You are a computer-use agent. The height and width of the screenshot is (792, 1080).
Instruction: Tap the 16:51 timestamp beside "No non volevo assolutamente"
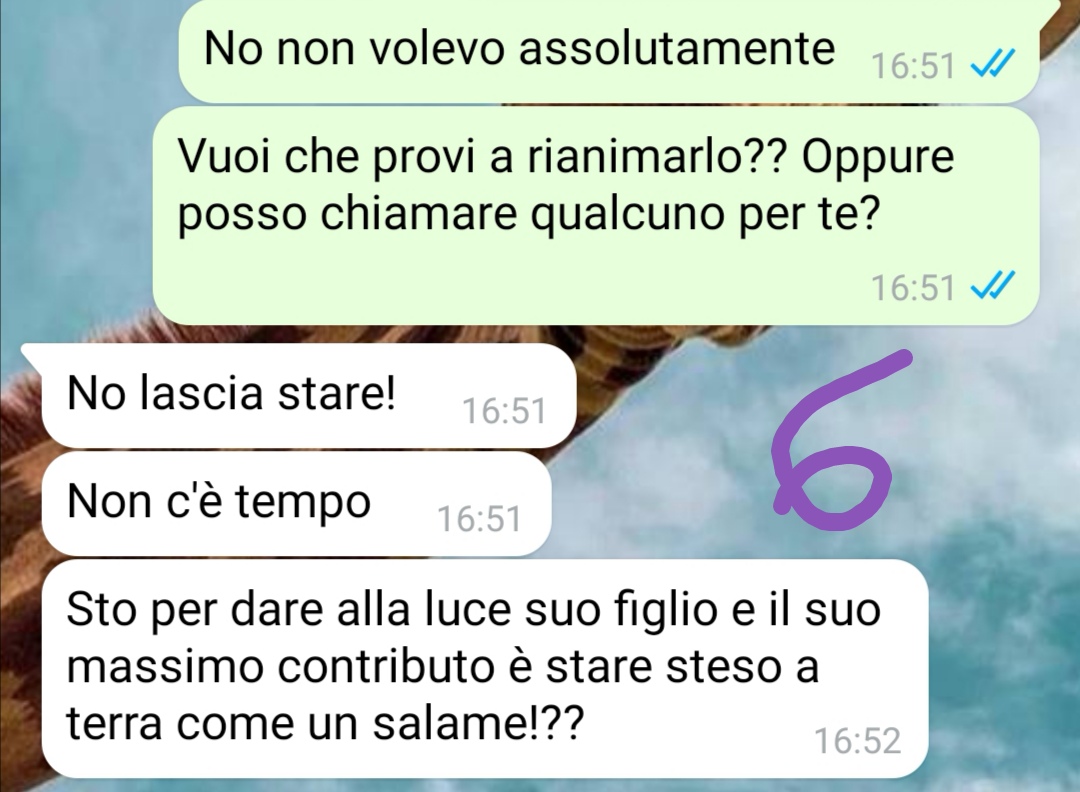[x=913, y=66]
